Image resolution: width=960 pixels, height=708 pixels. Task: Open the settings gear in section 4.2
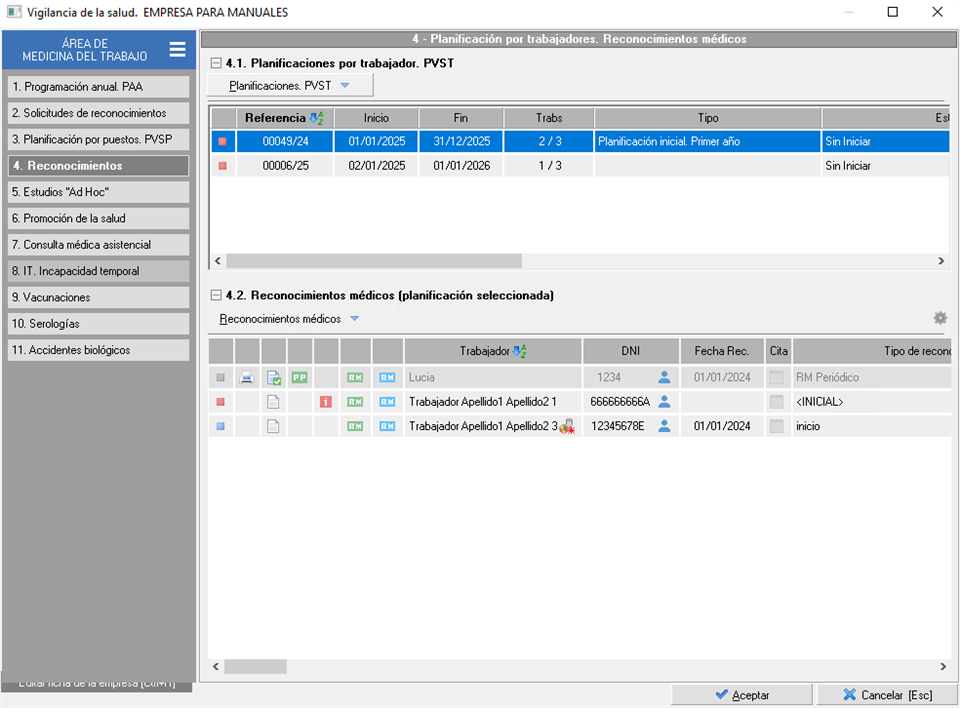tap(939, 318)
